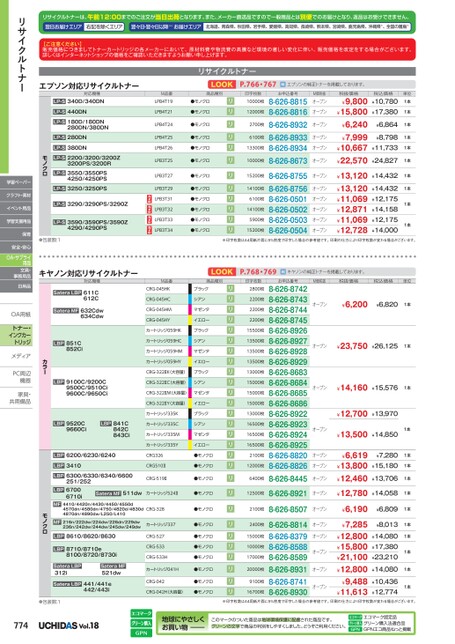Click the red ご注意ください notice box
Screen dimensions: 455x644
click(227, 49)
